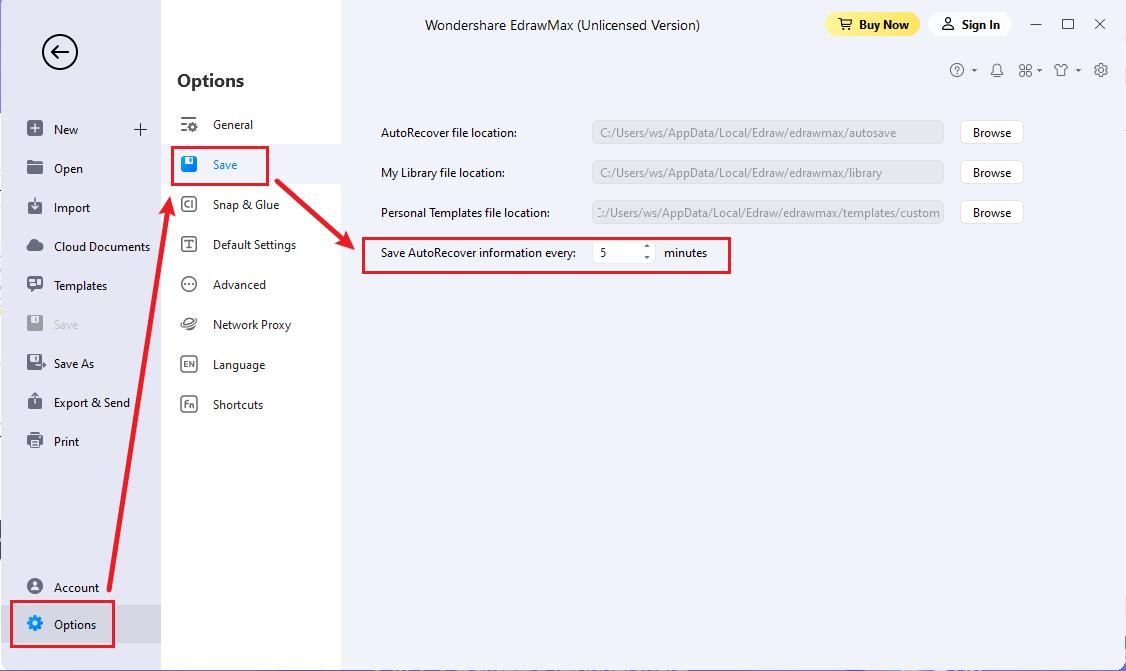Open Language options section

251,365
